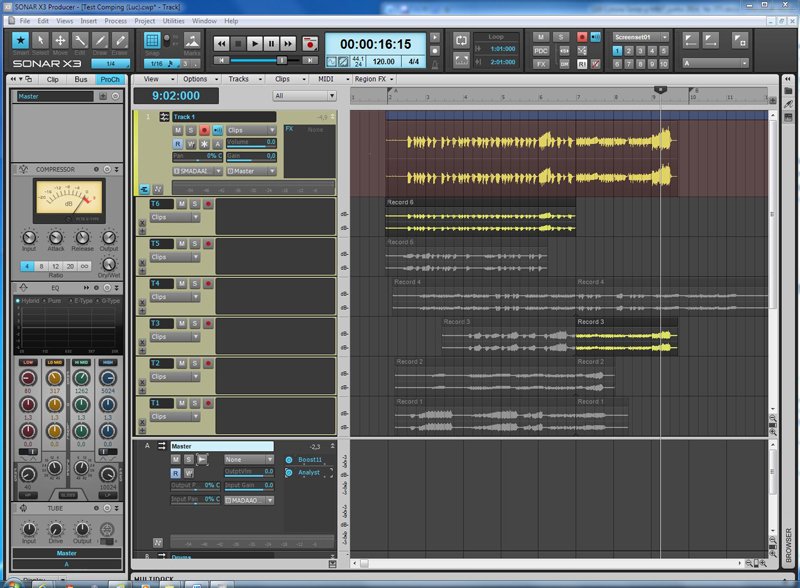Adjust the transport position slider
The height and width of the screenshot is (588, 800).
pos(281,60)
